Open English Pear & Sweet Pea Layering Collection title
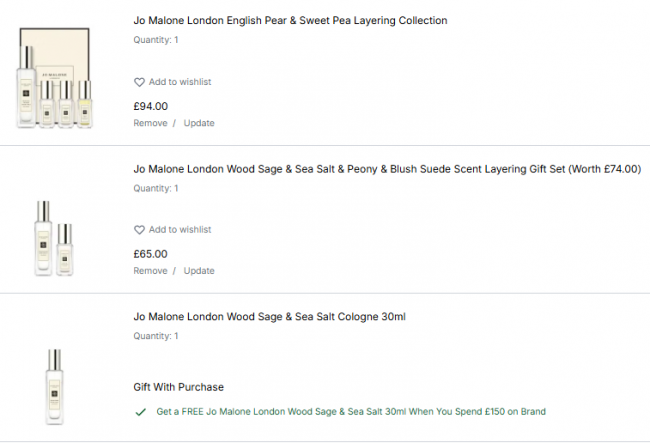Image resolution: width=650 pixels, height=443 pixels. [x=290, y=21]
